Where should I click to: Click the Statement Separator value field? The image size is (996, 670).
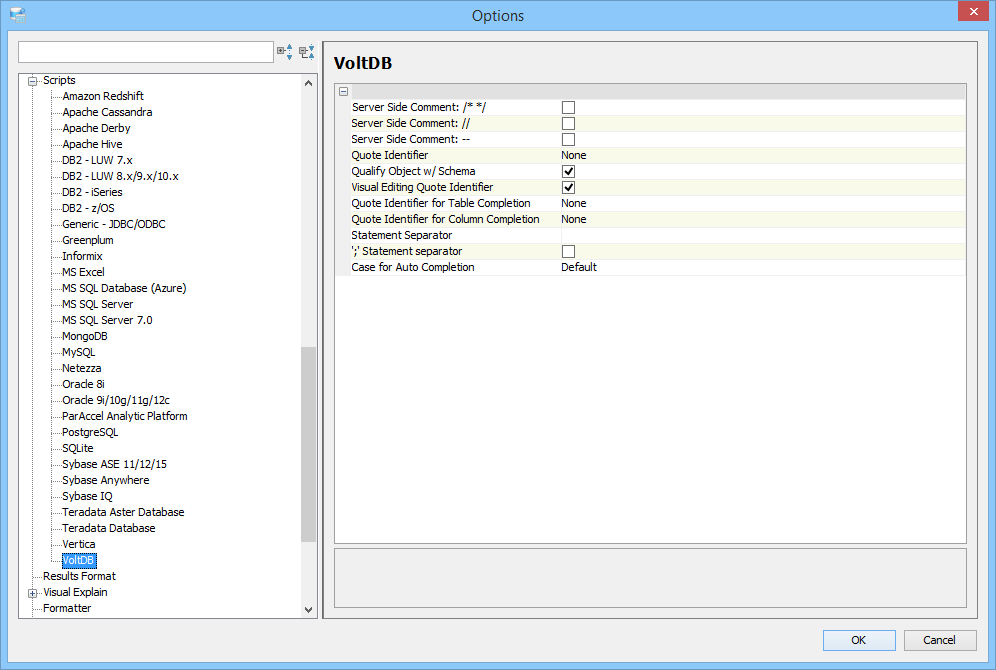pos(762,235)
